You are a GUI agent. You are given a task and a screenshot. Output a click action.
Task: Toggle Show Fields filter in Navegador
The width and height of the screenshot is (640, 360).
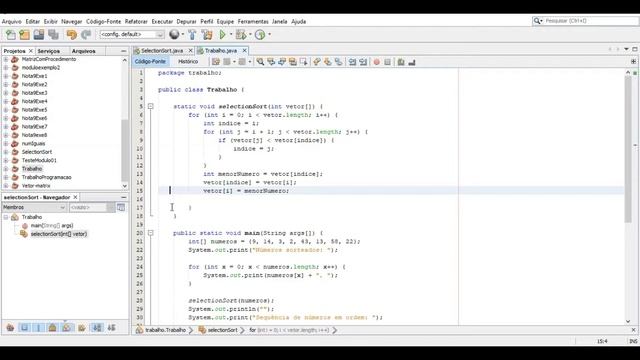tap(24, 327)
